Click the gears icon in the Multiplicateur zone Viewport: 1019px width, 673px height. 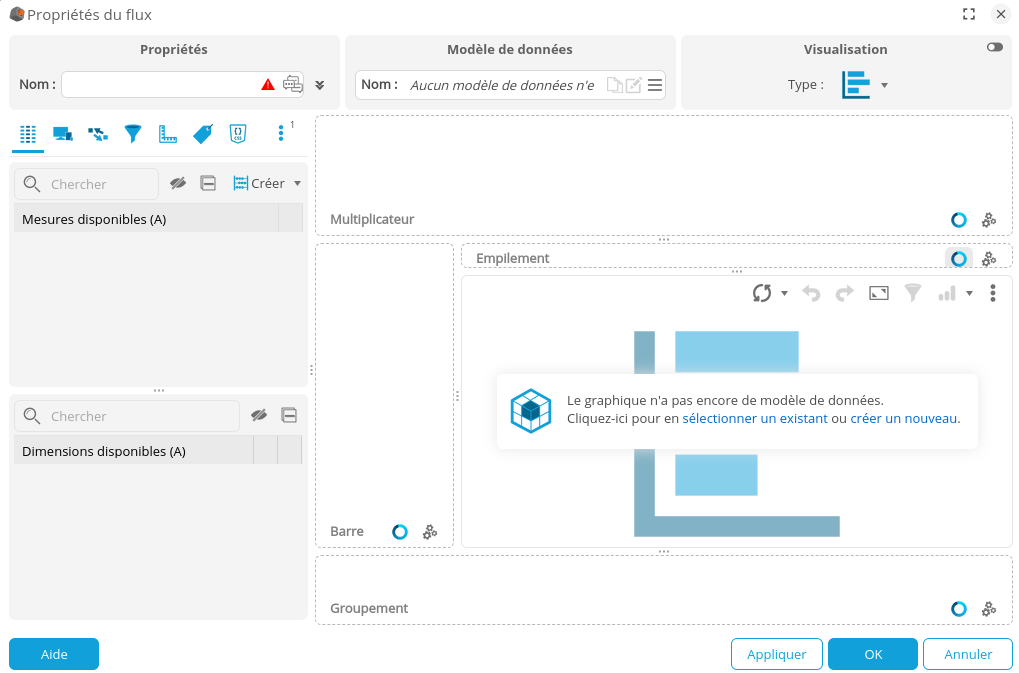(989, 220)
